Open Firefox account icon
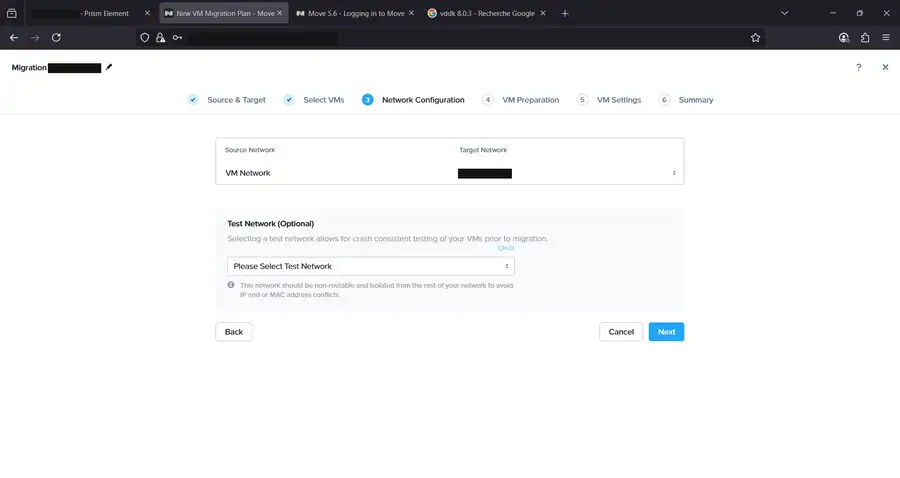Image resolution: width=900 pixels, height=478 pixels. tap(844, 37)
